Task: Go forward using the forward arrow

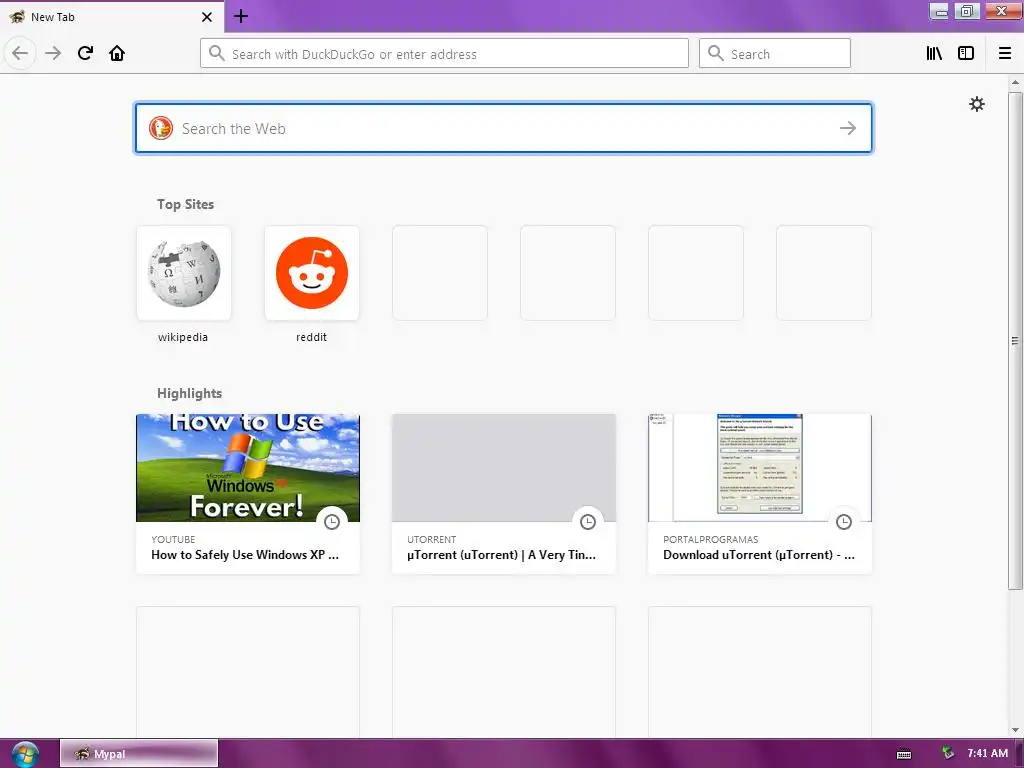Action: pos(53,53)
